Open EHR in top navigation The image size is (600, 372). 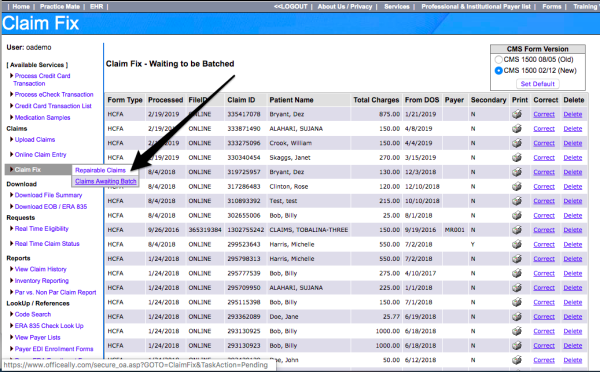pyautogui.click(x=96, y=7)
